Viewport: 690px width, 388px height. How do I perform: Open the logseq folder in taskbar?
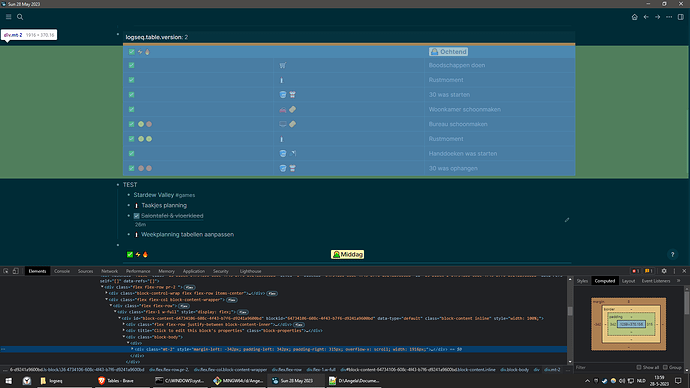coord(51,381)
